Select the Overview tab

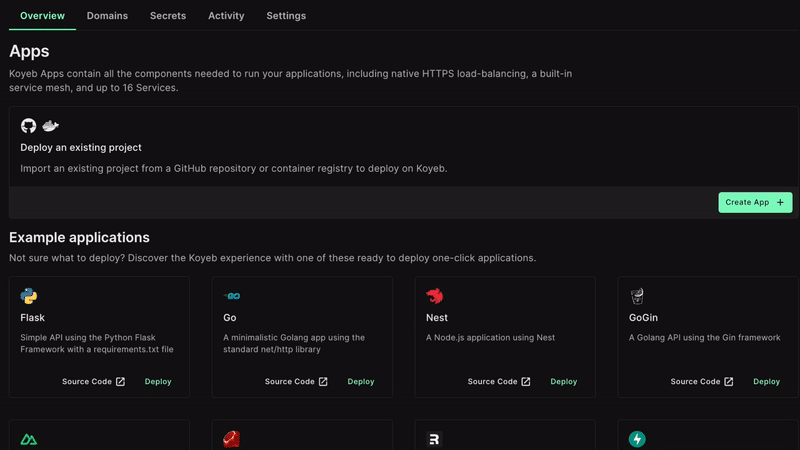pyautogui.click(x=42, y=16)
